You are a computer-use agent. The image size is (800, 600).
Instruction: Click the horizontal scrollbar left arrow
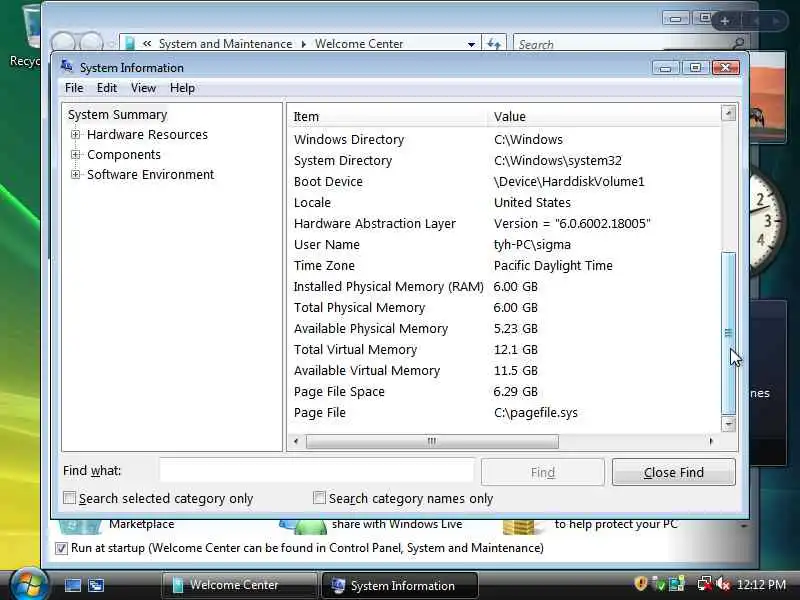296,441
